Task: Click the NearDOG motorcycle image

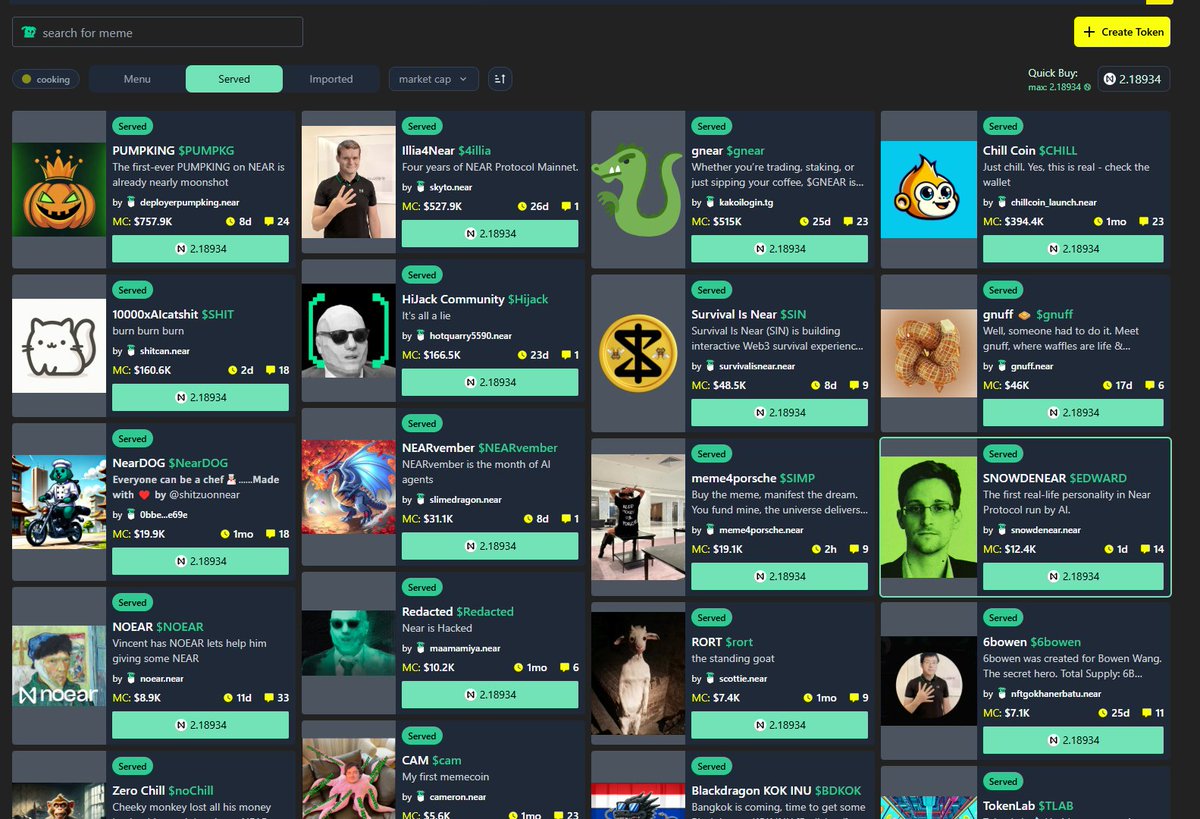Action: click(59, 501)
